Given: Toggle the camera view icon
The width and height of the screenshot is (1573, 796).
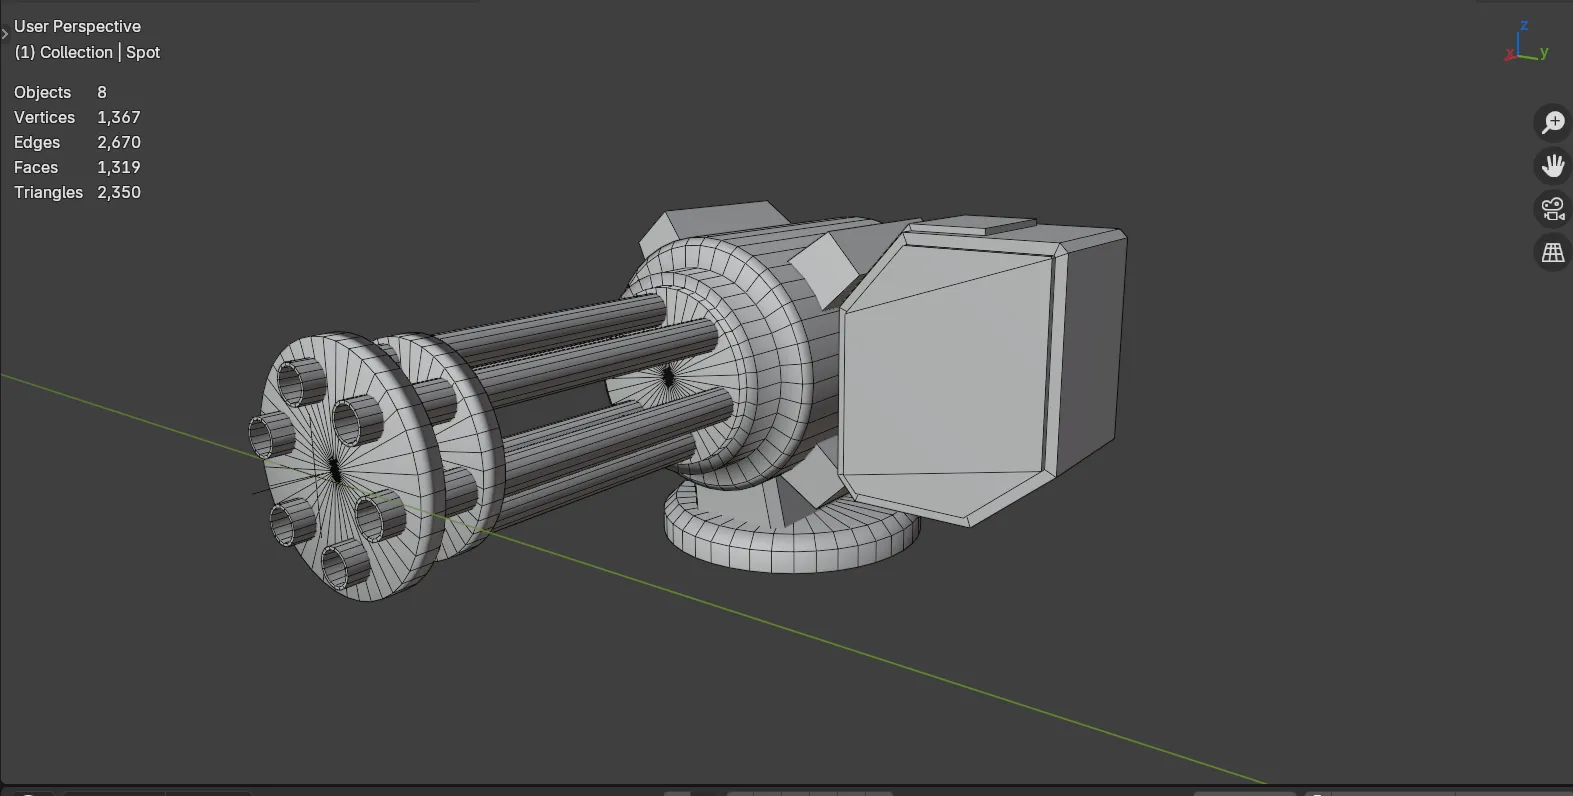Looking at the screenshot, I should pos(1552,209).
